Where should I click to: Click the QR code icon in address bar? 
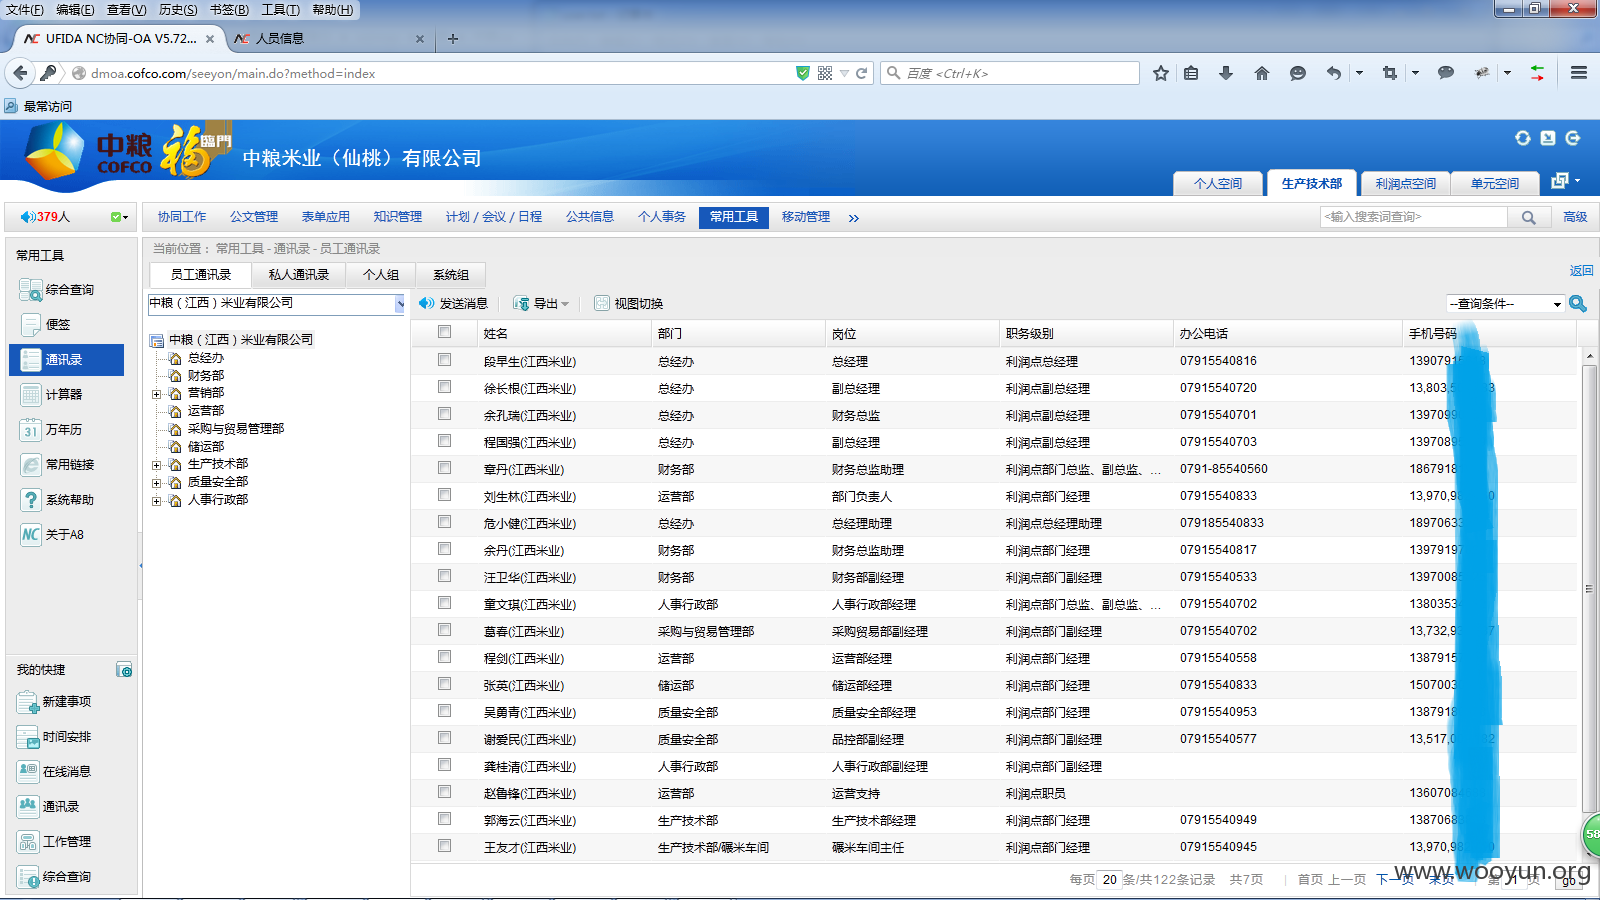(825, 73)
